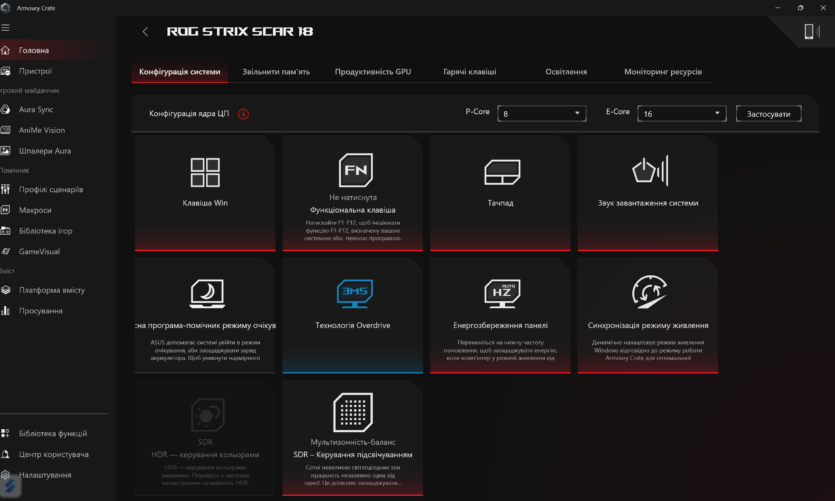Toggle the Технологія Overdrive tile

click(x=353, y=315)
